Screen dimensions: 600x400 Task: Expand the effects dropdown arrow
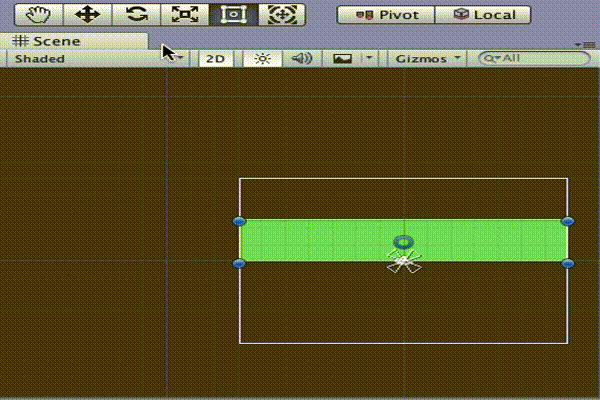(369, 59)
